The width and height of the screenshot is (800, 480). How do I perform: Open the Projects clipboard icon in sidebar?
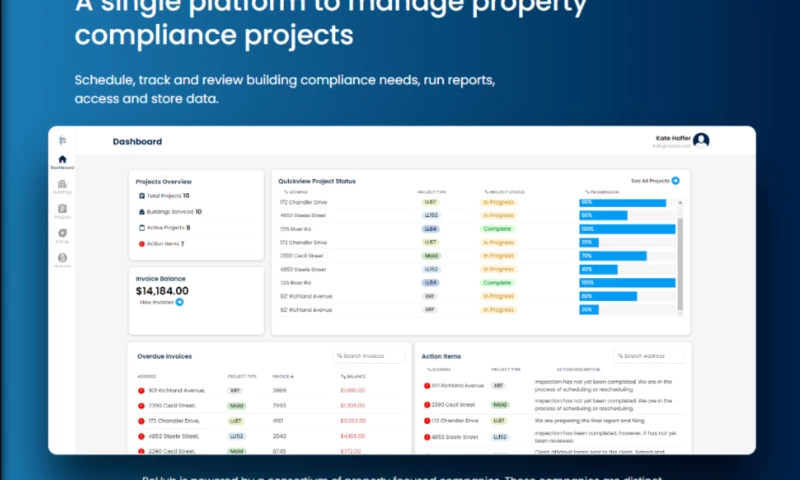(x=62, y=209)
